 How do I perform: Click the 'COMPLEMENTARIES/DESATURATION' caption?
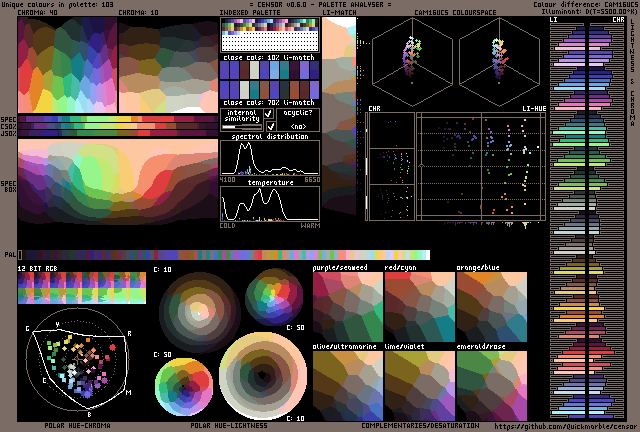click(x=420, y=426)
